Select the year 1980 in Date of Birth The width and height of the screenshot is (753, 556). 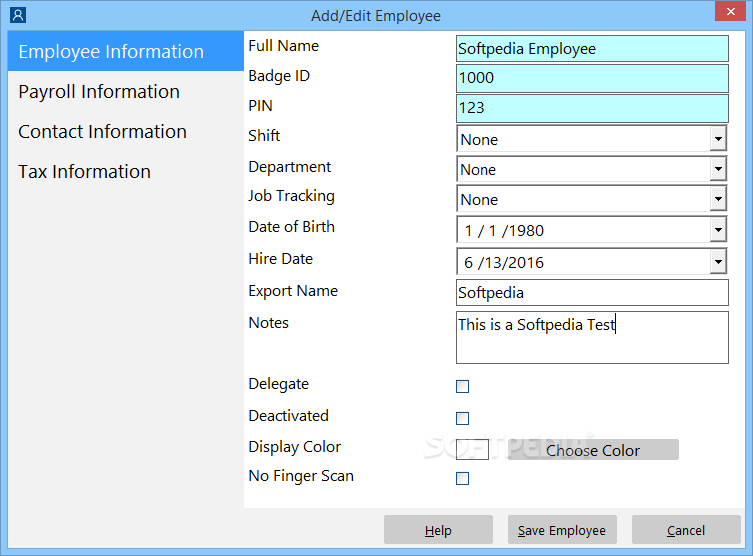[x=526, y=231]
